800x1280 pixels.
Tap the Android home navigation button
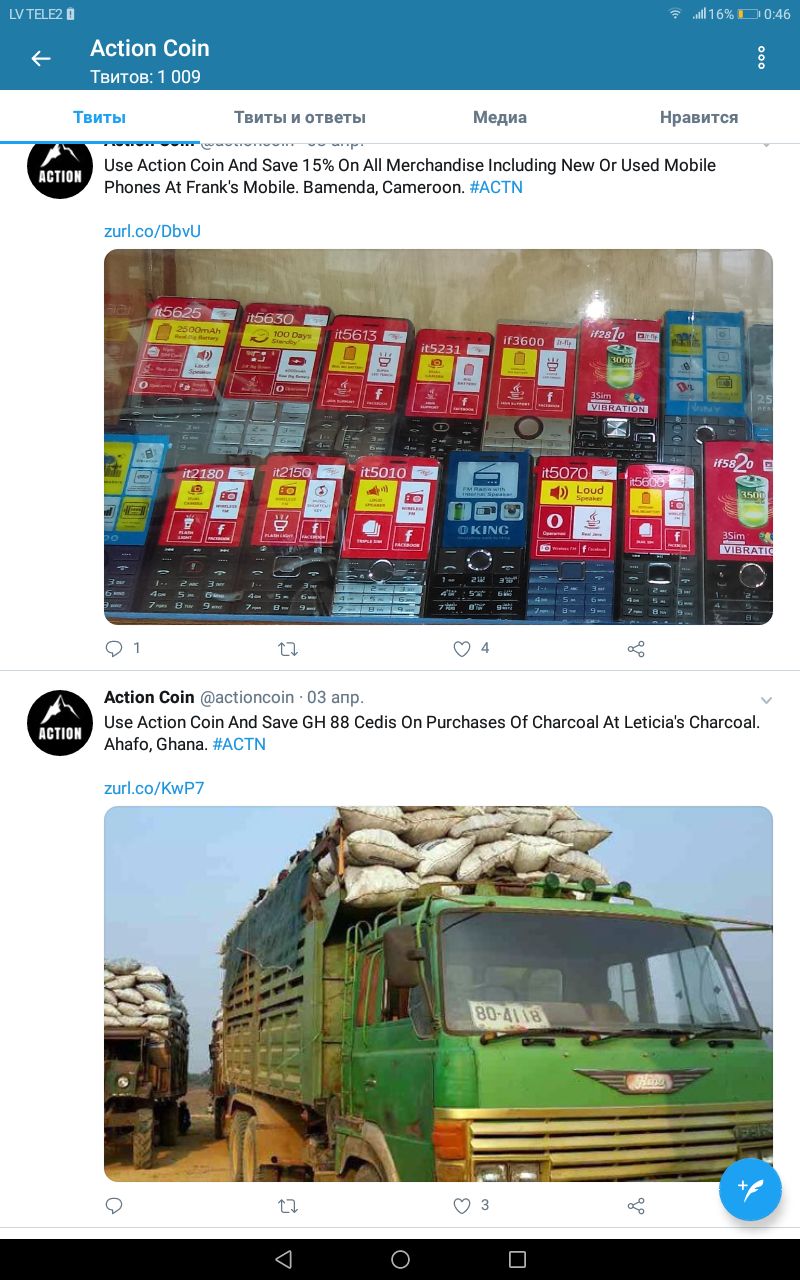[400, 1259]
